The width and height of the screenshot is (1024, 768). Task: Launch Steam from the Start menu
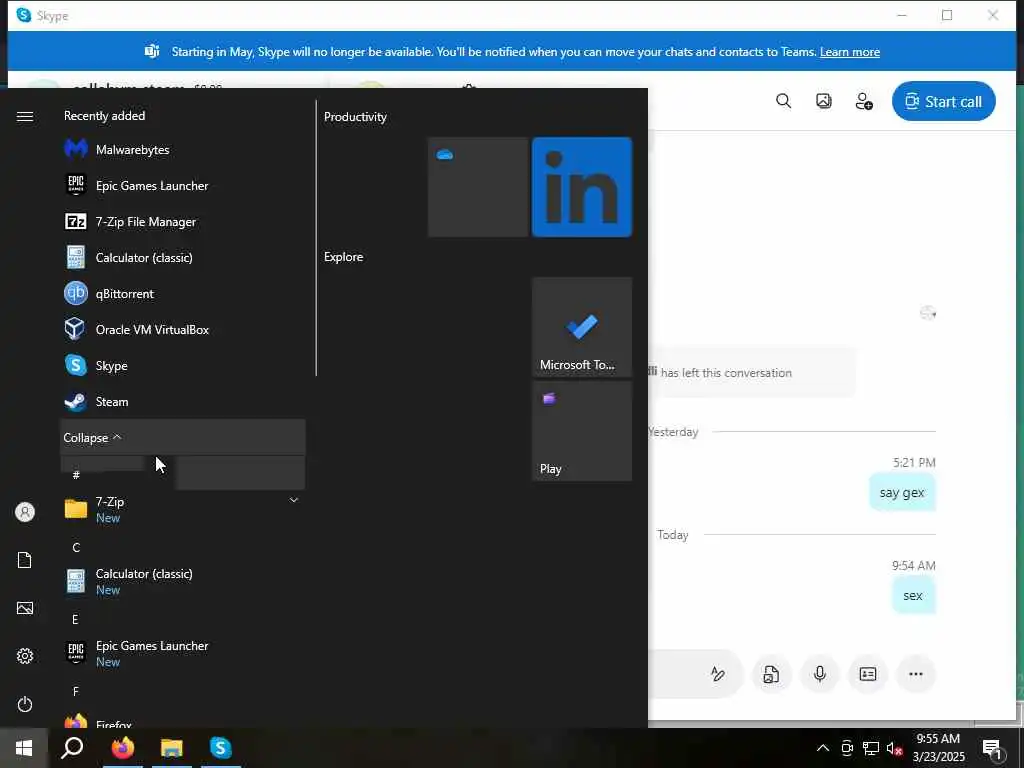tap(183, 401)
